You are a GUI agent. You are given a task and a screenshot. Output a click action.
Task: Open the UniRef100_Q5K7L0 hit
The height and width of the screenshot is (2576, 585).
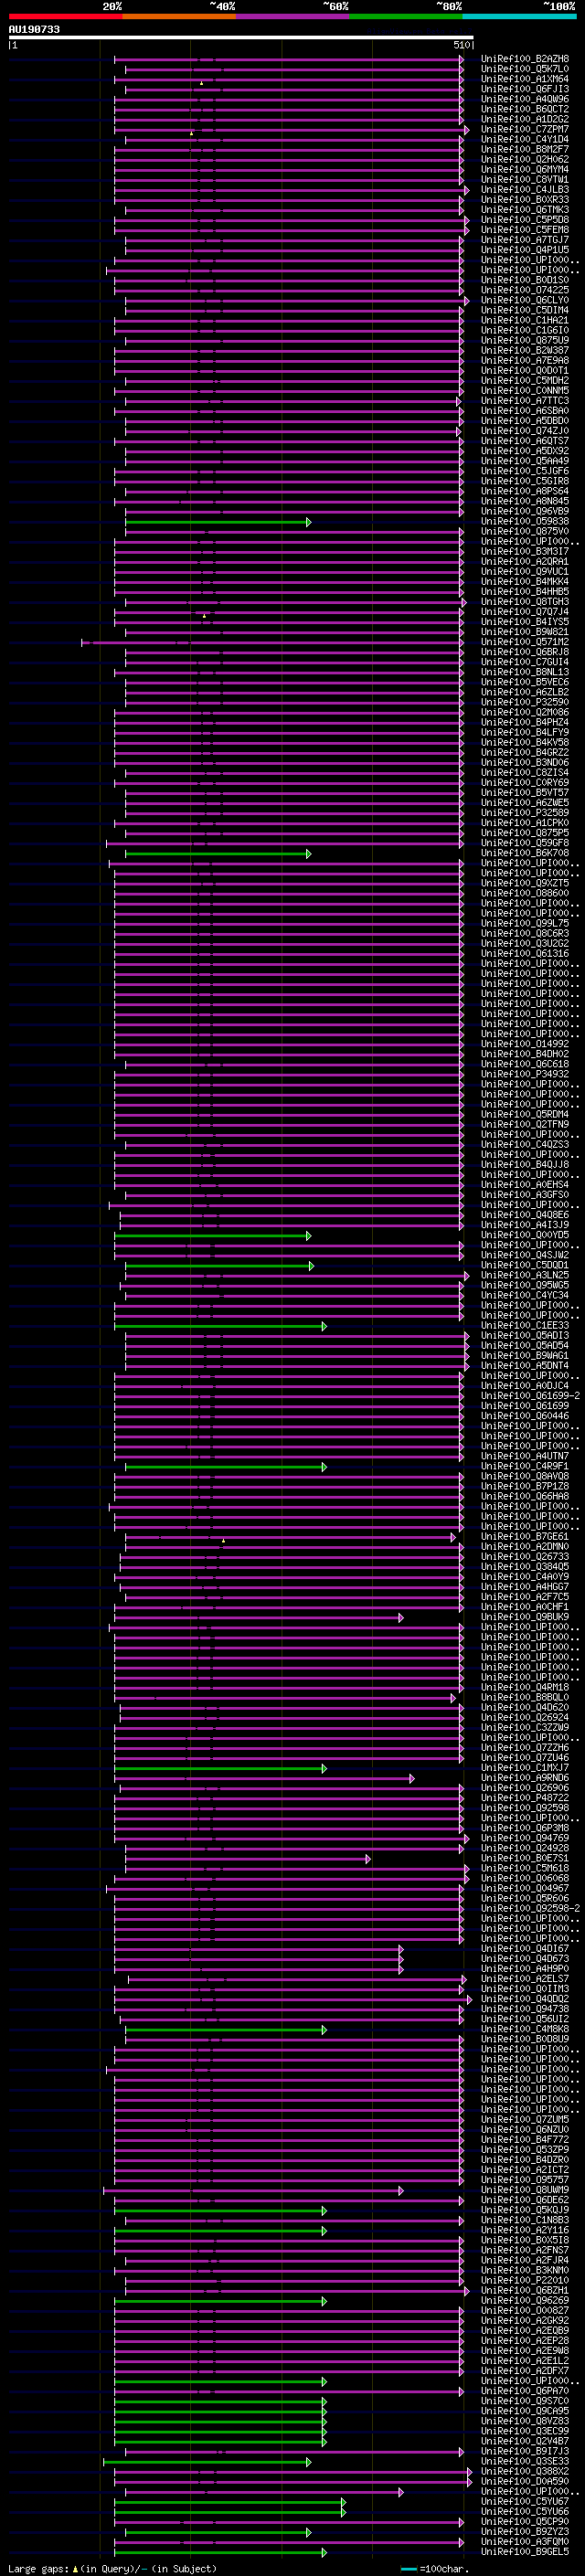(x=524, y=69)
